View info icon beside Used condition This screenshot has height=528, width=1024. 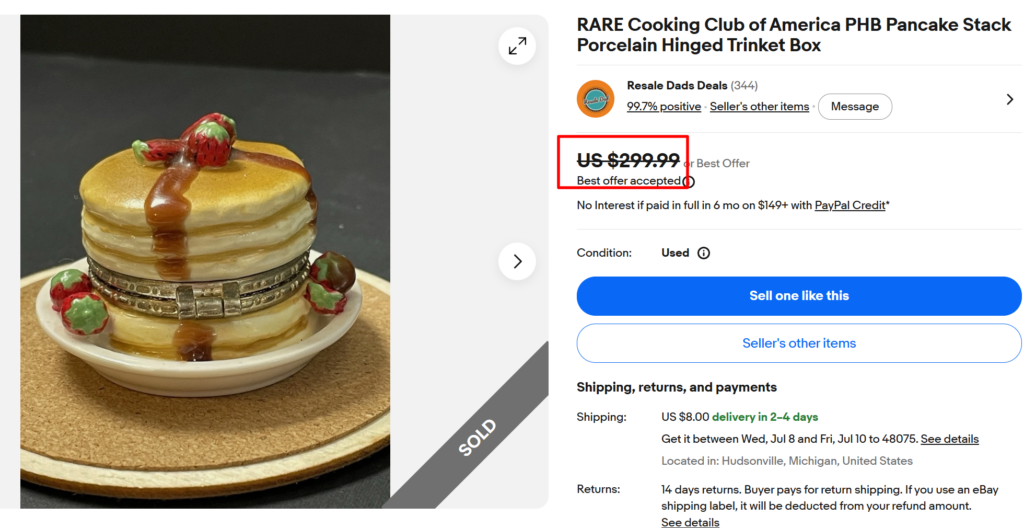(703, 253)
